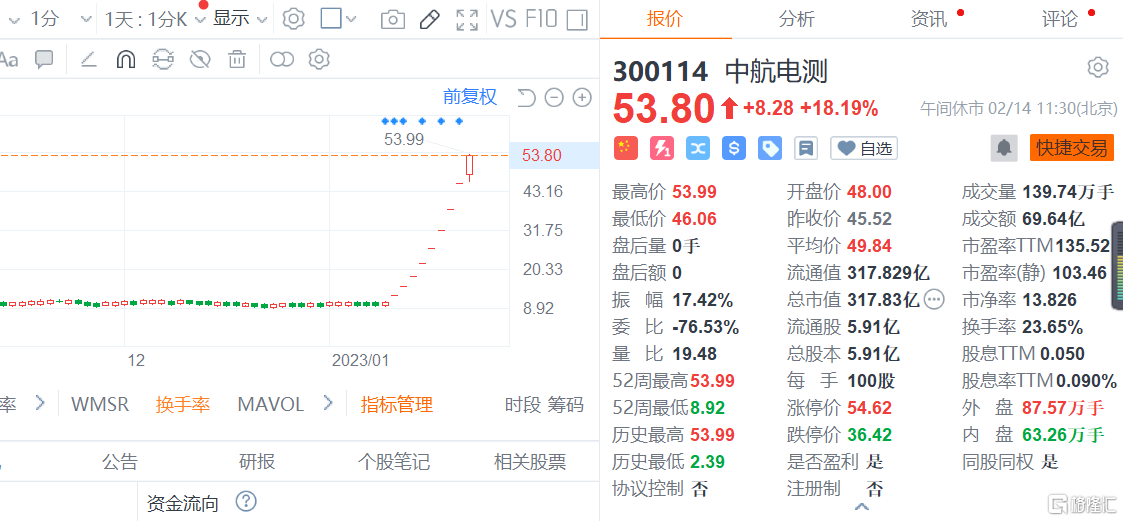Screen dimensions: 1123x521
Task: Select the trend line drawing tool
Action: [89, 59]
